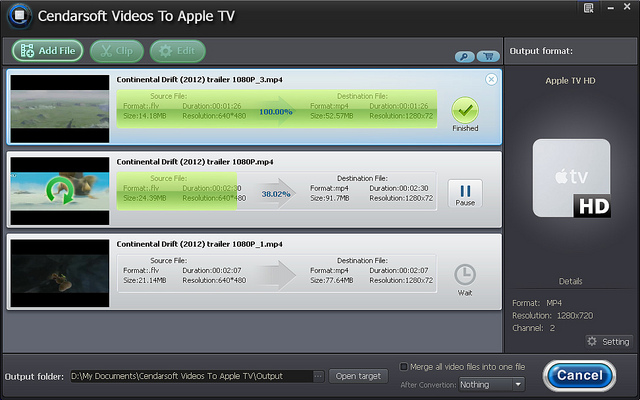Image resolution: width=640 pixels, height=400 pixels.
Task: Click the Add File button
Action: pos(47,51)
